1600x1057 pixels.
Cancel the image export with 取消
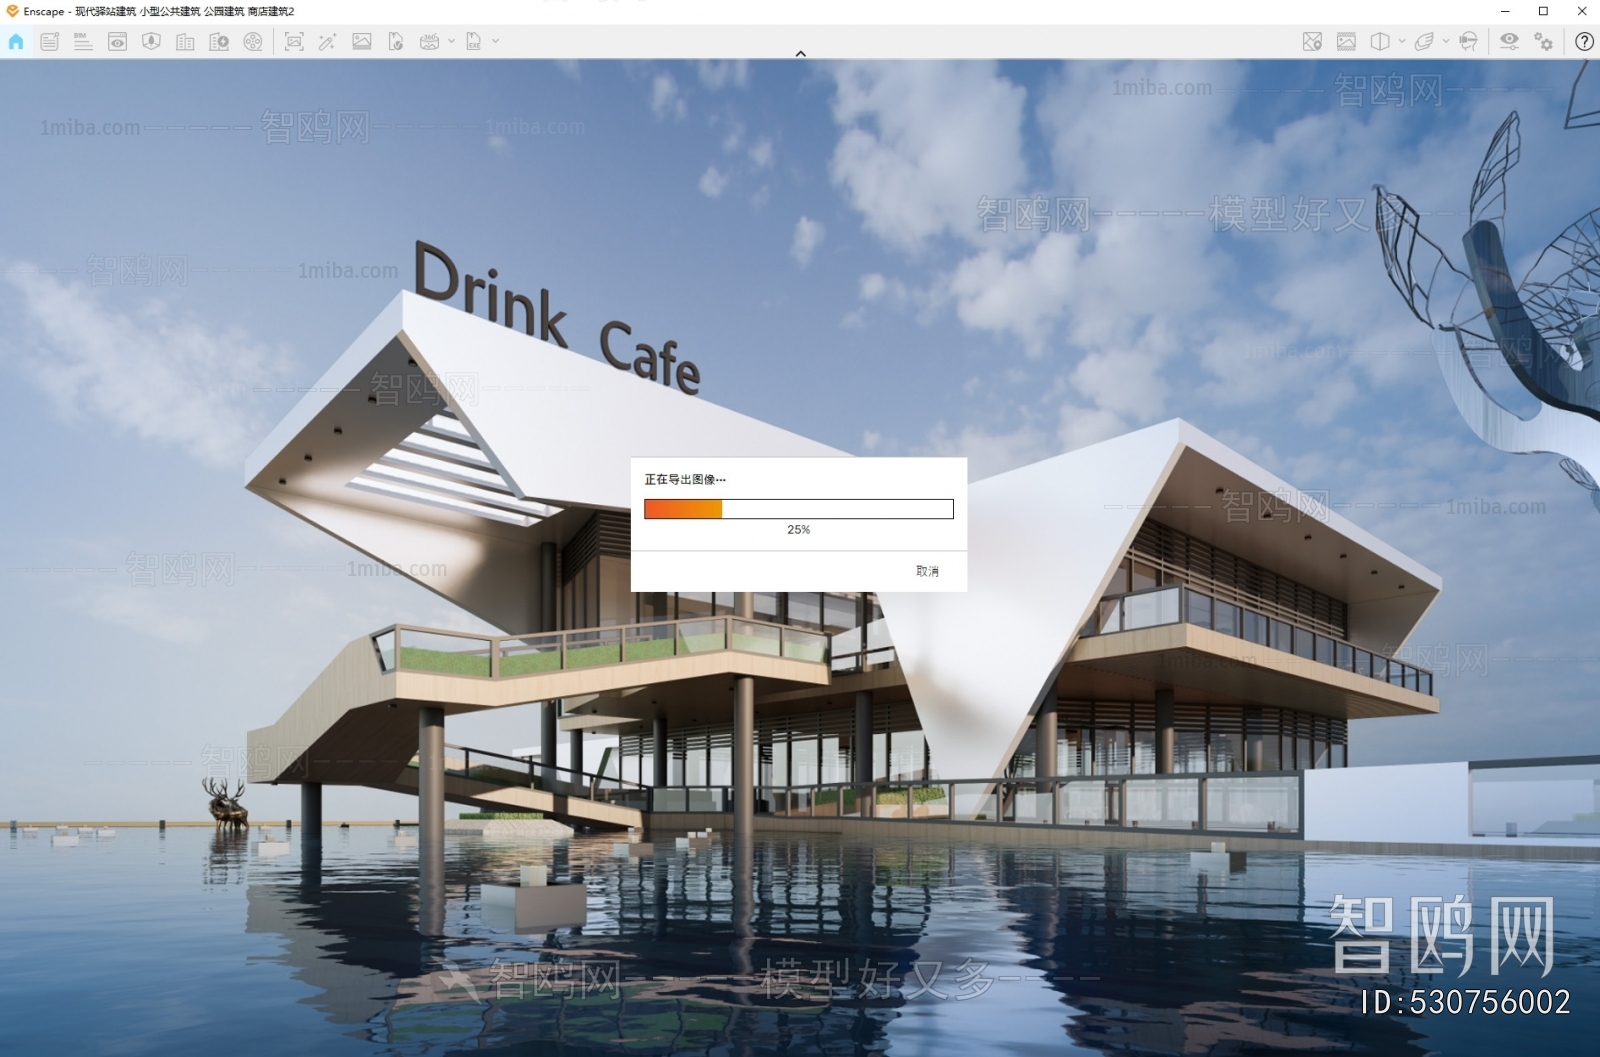pyautogui.click(x=928, y=570)
